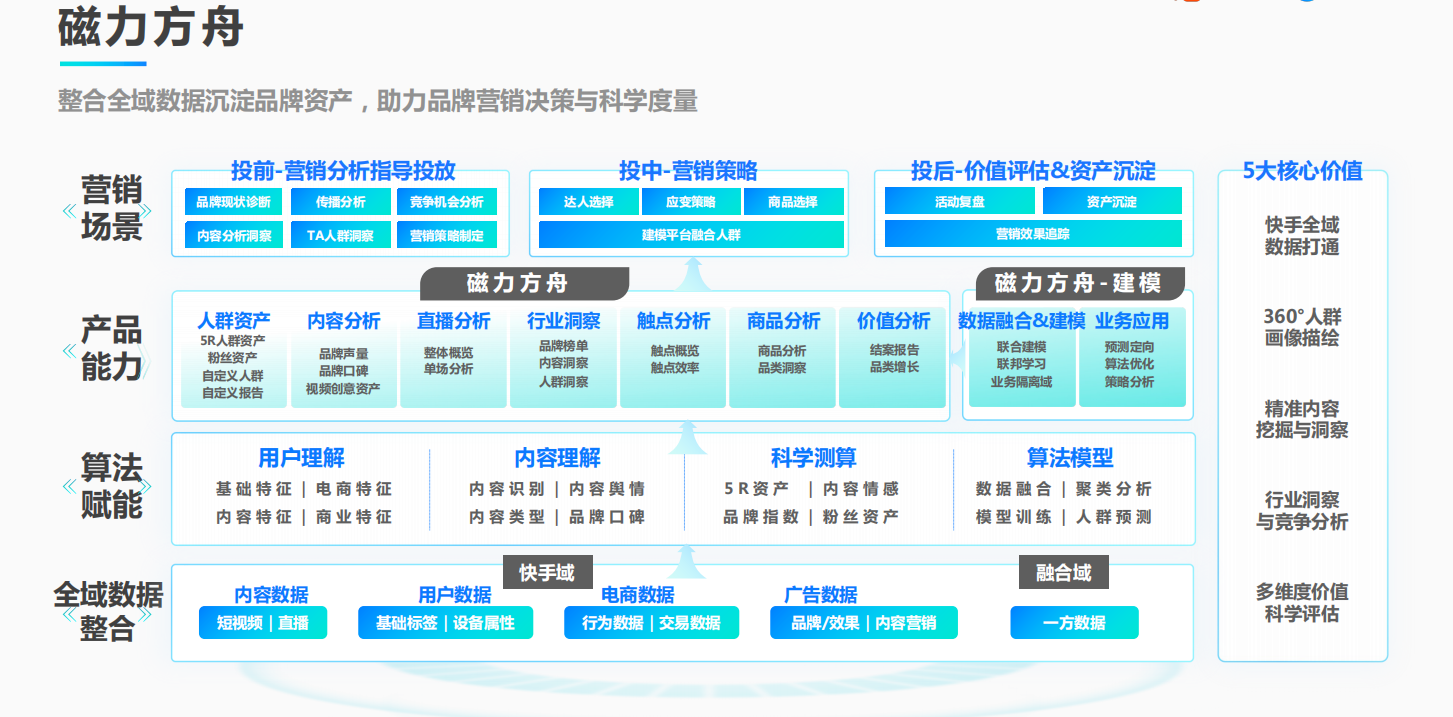1453x717 pixels.
Task: Open the 直播分析 card heading
Action: click(x=453, y=321)
